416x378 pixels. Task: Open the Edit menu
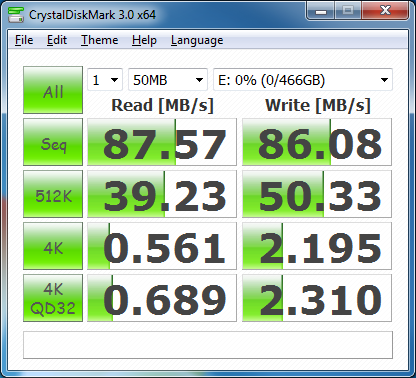[x=57, y=40]
